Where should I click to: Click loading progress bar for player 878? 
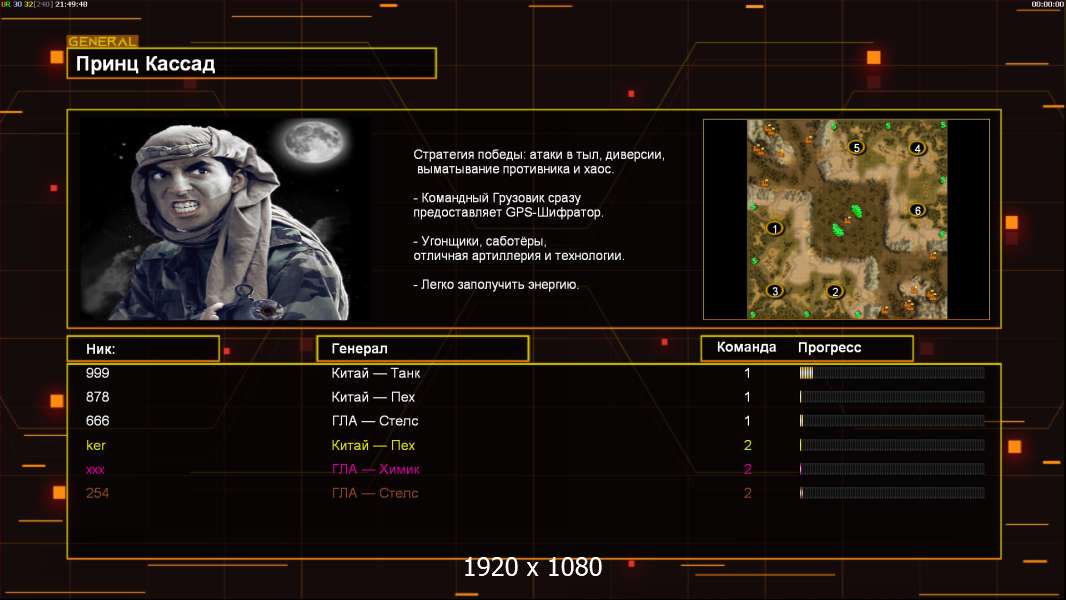892,397
